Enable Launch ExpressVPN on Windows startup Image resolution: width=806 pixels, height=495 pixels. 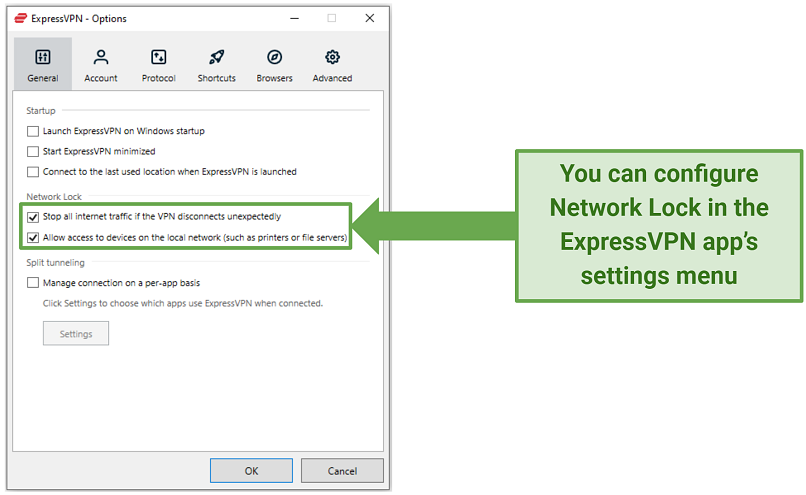pos(33,131)
